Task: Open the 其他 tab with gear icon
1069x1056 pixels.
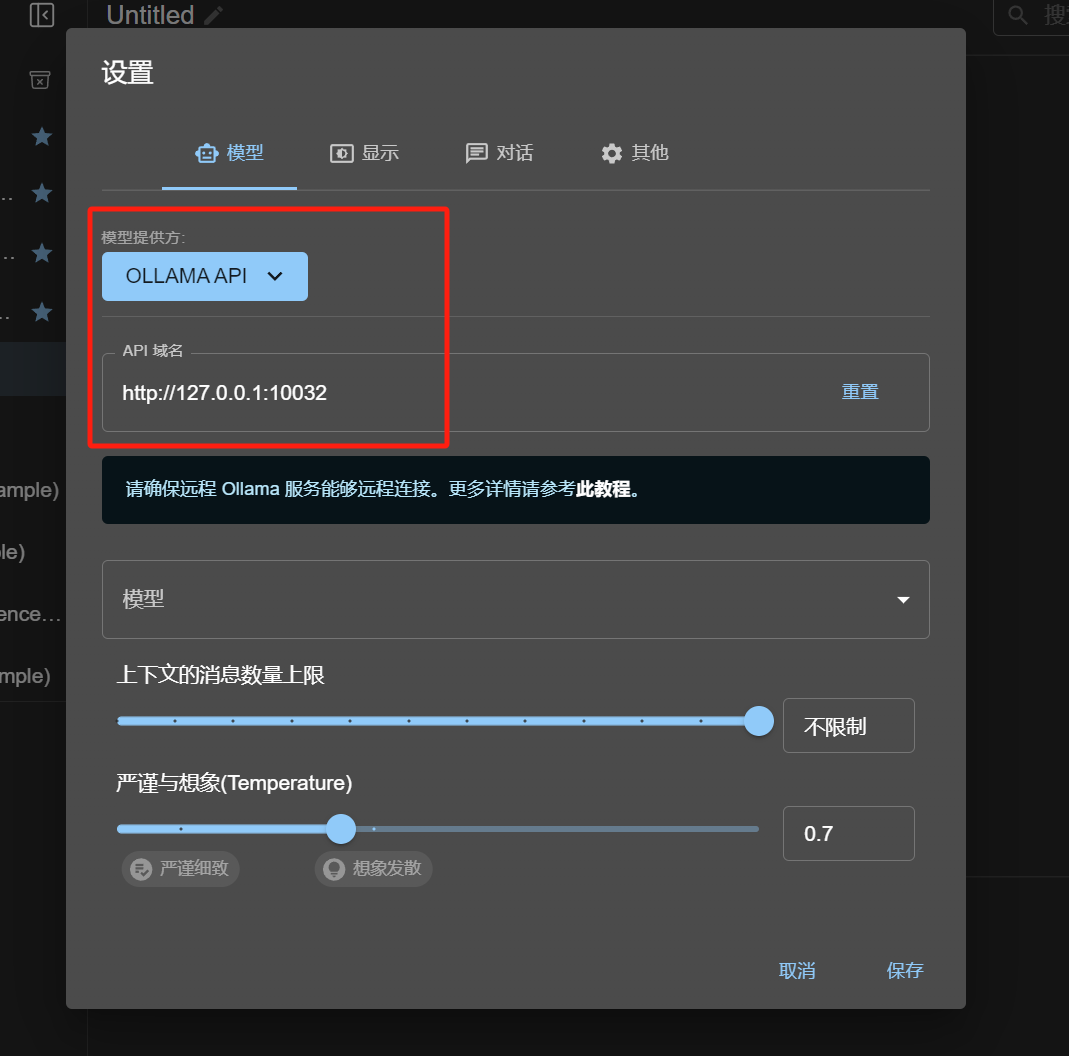Action: click(635, 153)
